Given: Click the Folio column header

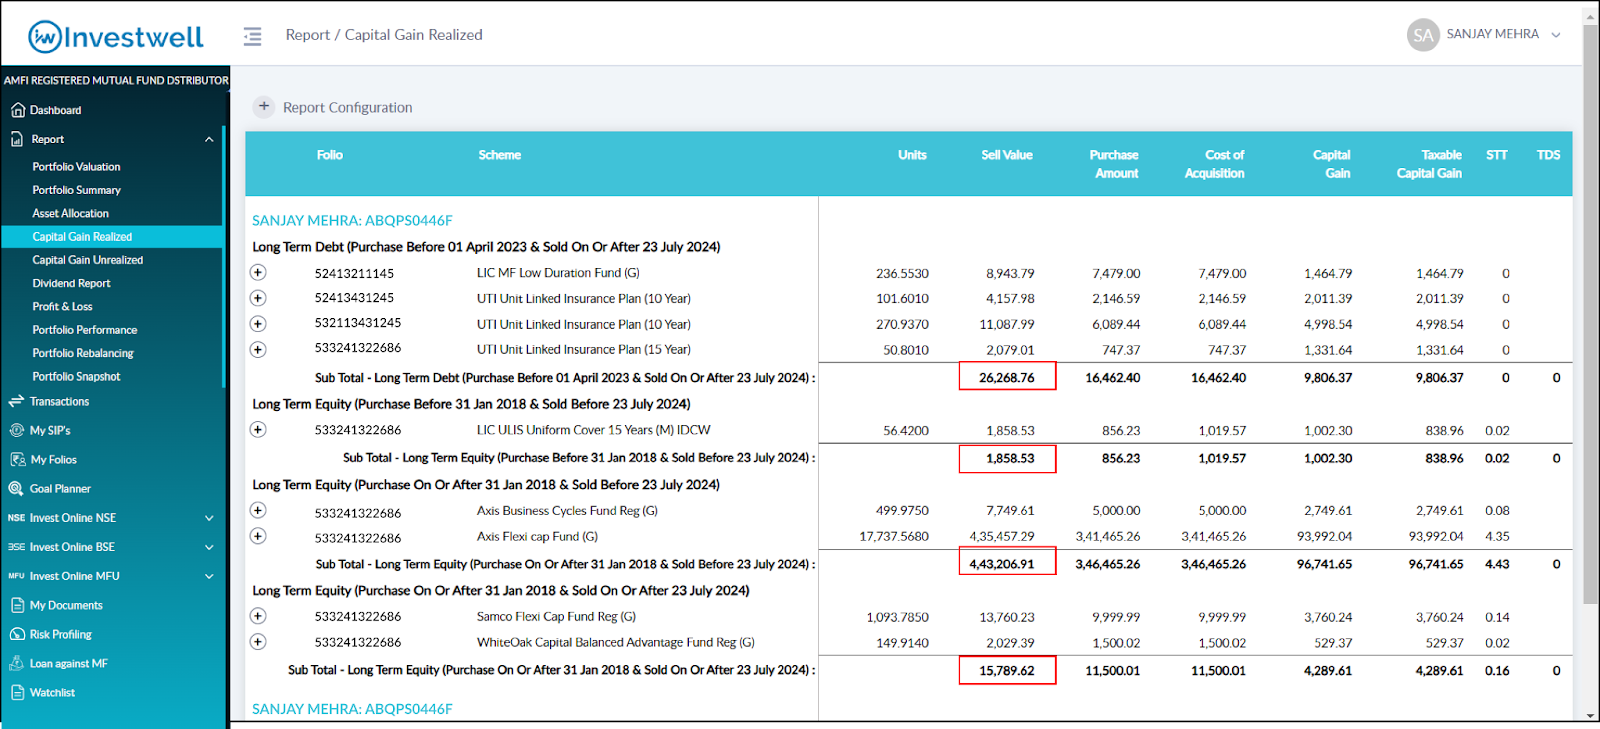Looking at the screenshot, I should point(330,155).
